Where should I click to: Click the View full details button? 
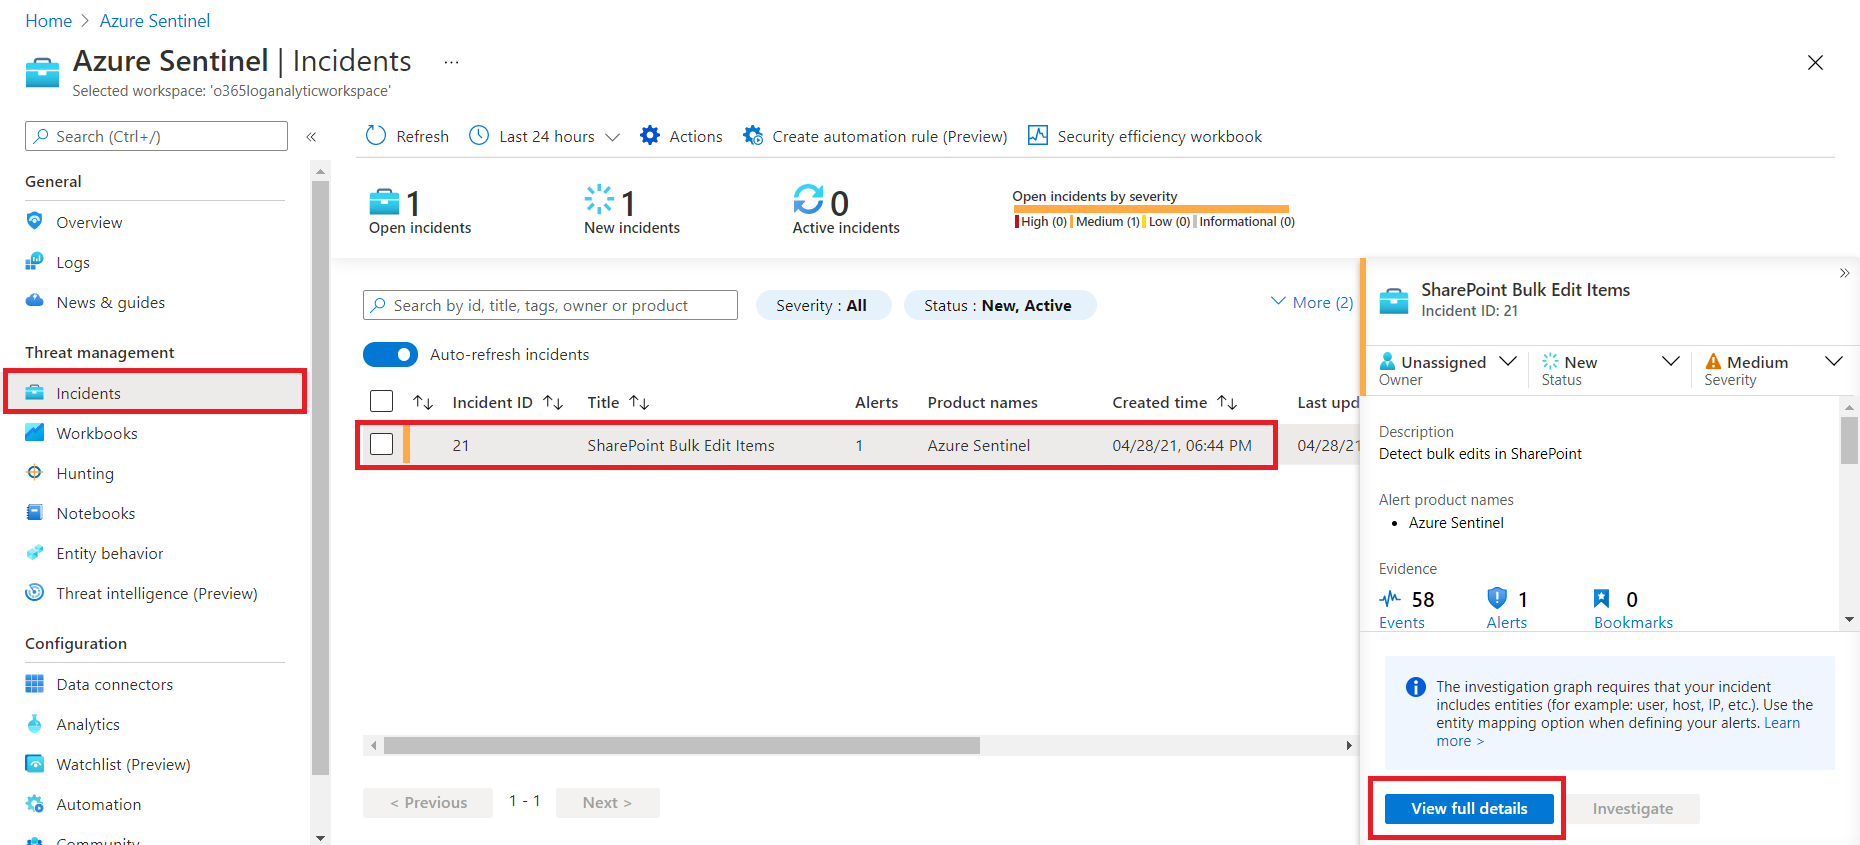[x=1468, y=809]
